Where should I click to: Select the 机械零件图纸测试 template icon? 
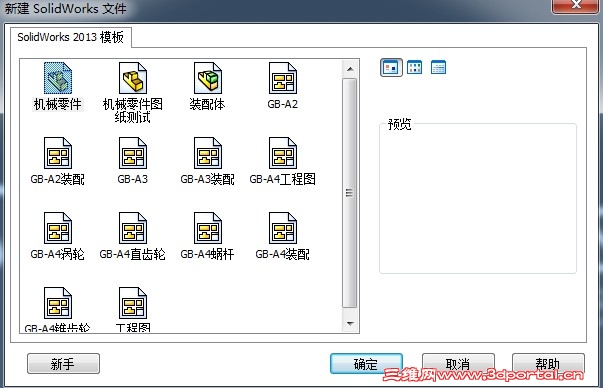pyautogui.click(x=133, y=78)
